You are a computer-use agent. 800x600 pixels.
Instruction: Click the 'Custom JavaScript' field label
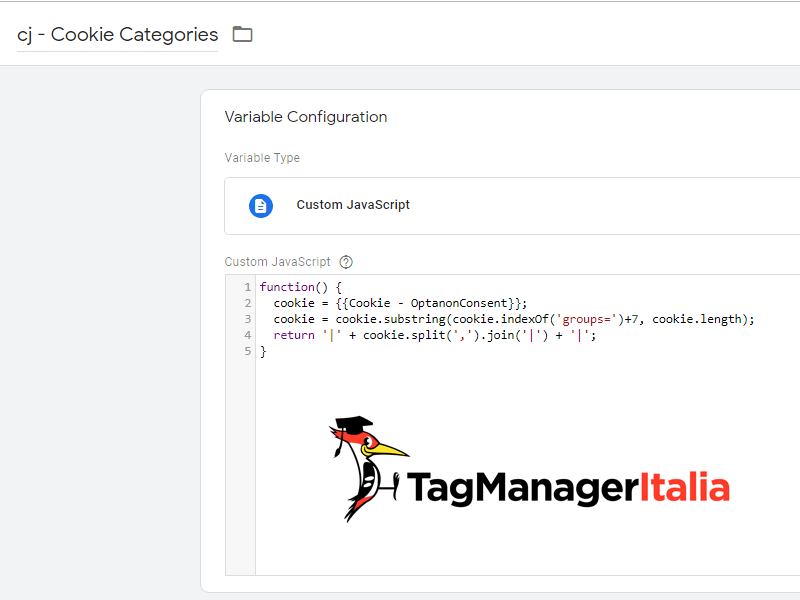[x=278, y=262]
